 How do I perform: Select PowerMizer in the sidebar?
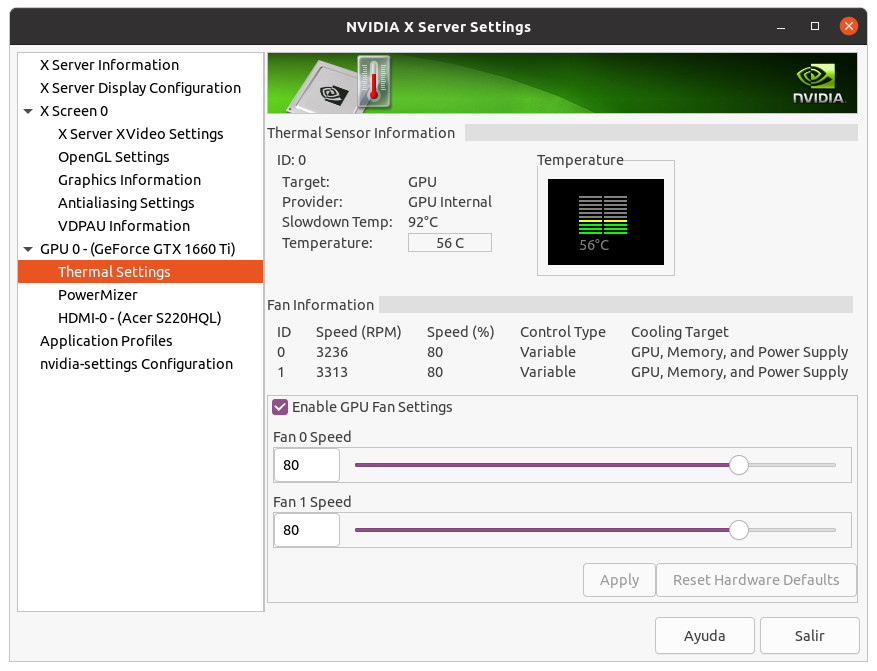point(98,295)
